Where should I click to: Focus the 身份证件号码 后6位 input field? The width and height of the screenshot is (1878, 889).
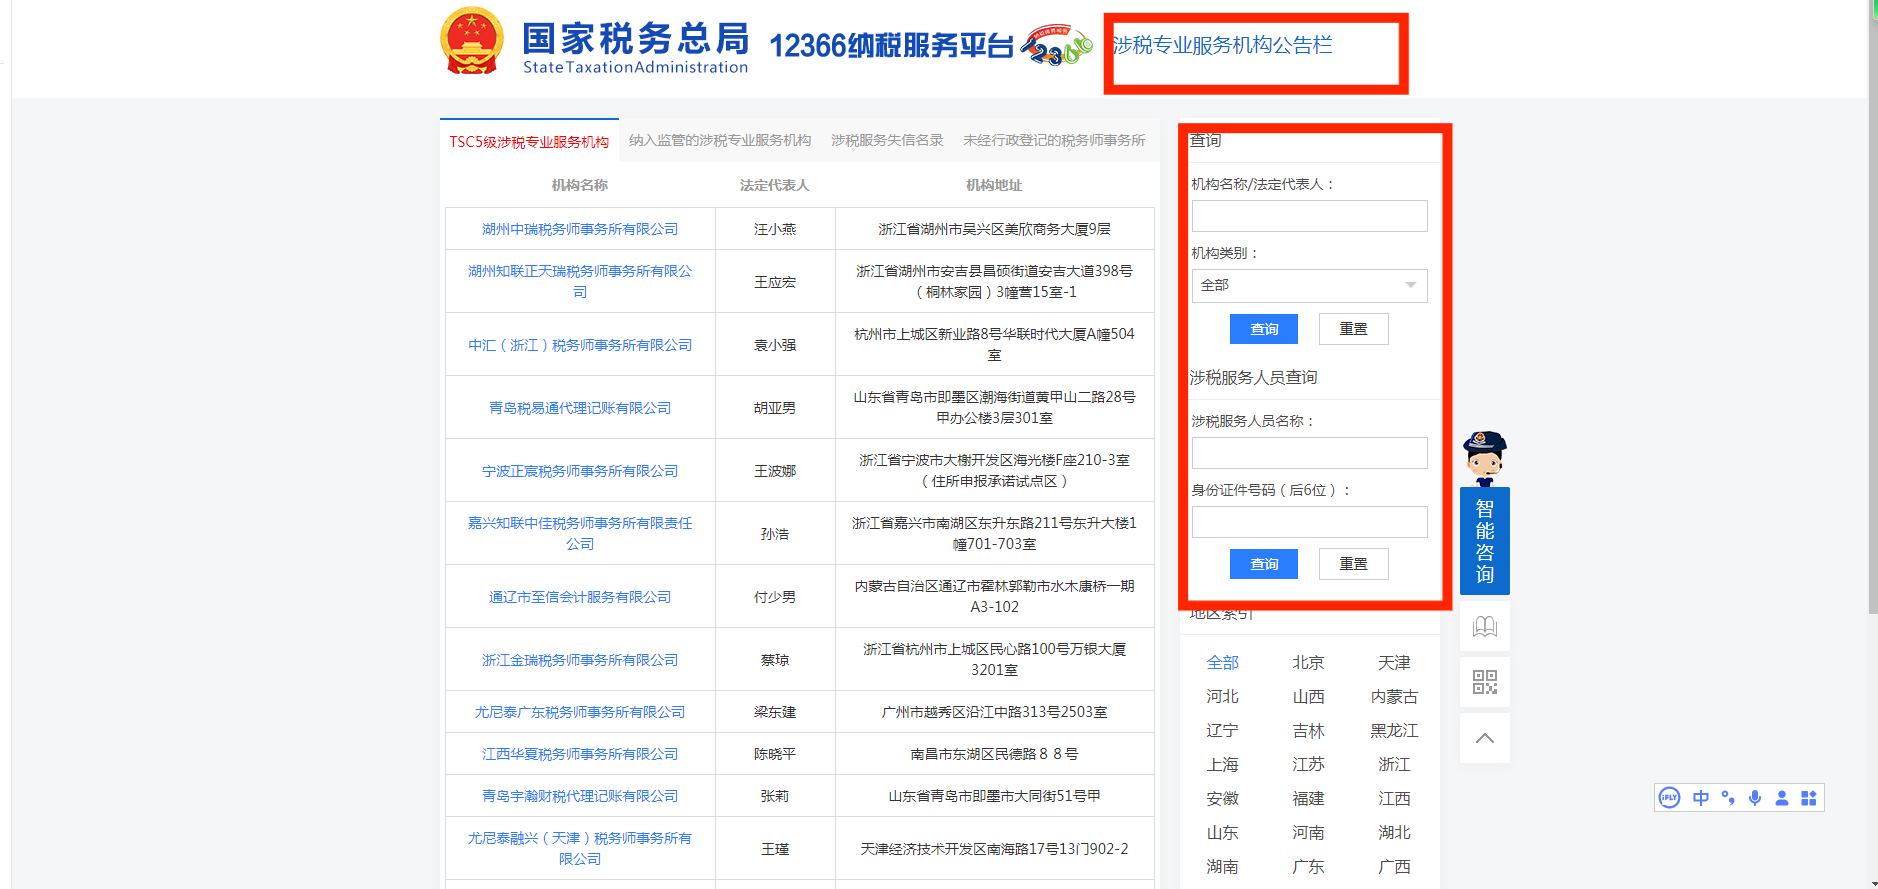pyautogui.click(x=1309, y=522)
